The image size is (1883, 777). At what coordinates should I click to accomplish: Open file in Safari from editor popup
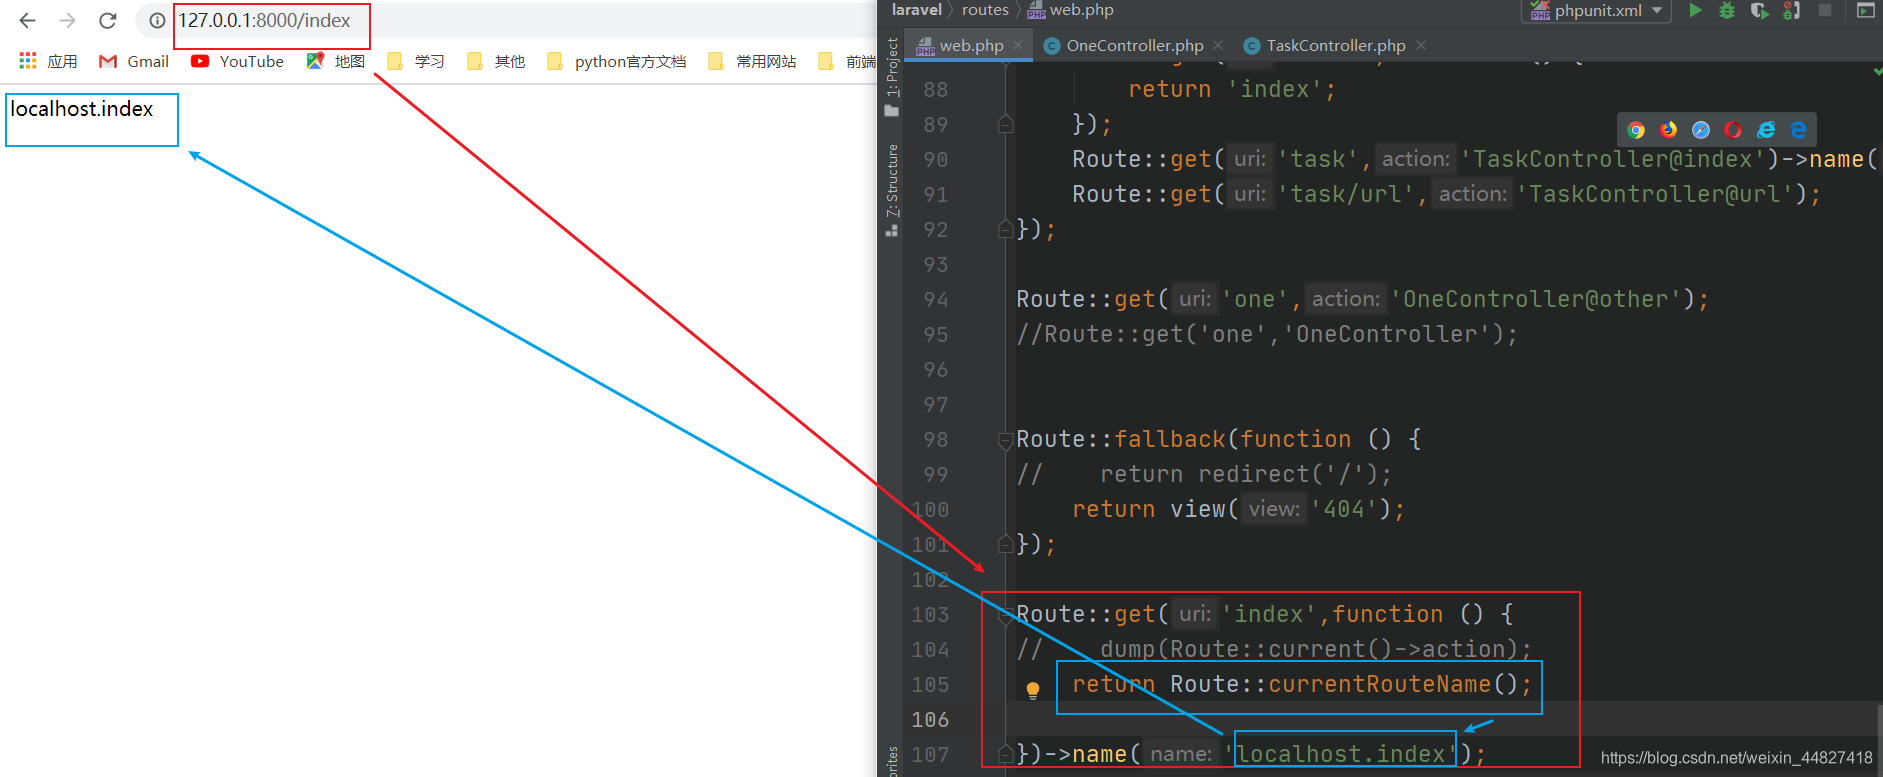1701,130
